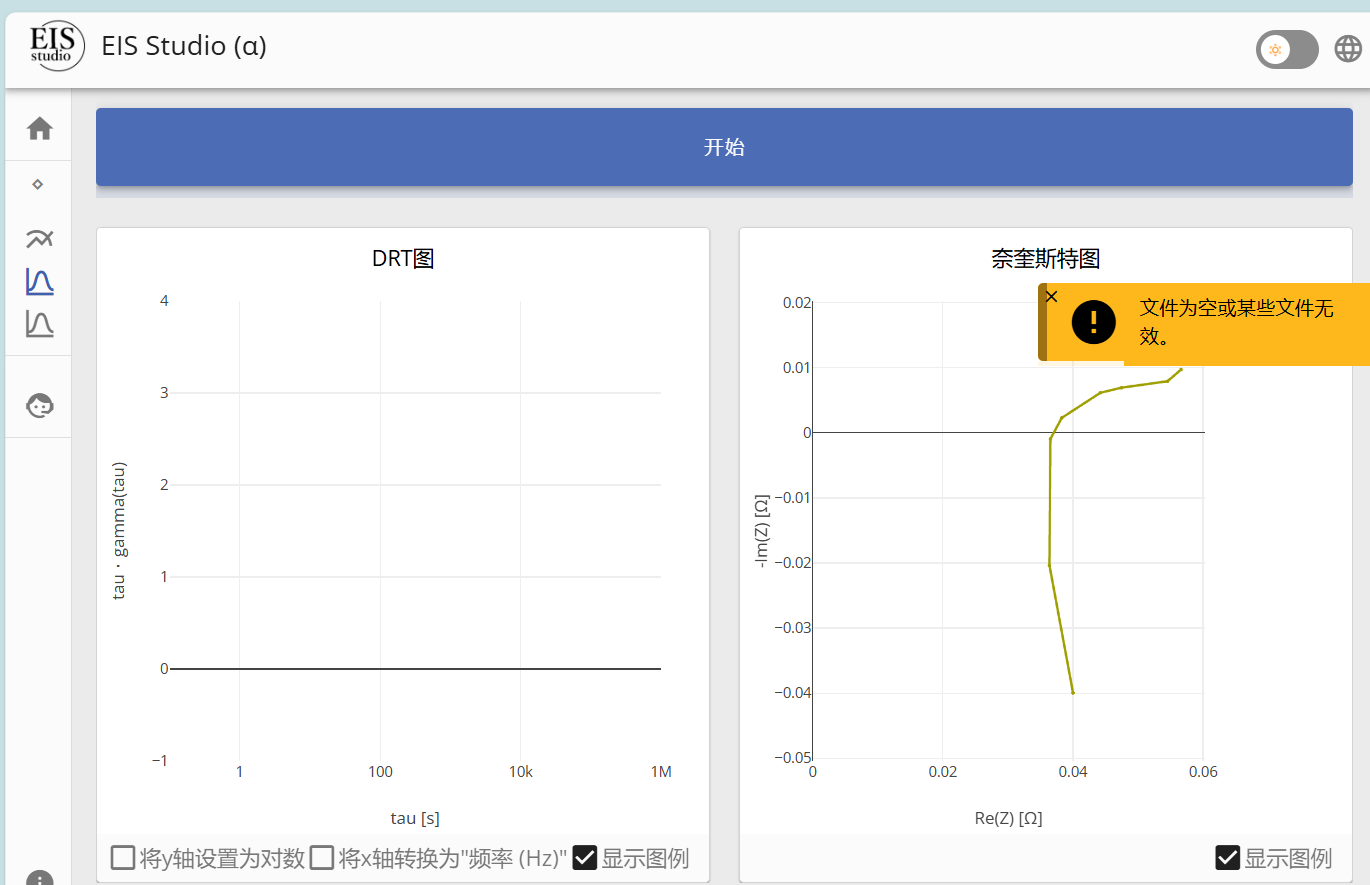The width and height of the screenshot is (1370, 885).
Task: Open the curve fitting view in sidebar
Action: point(38,238)
